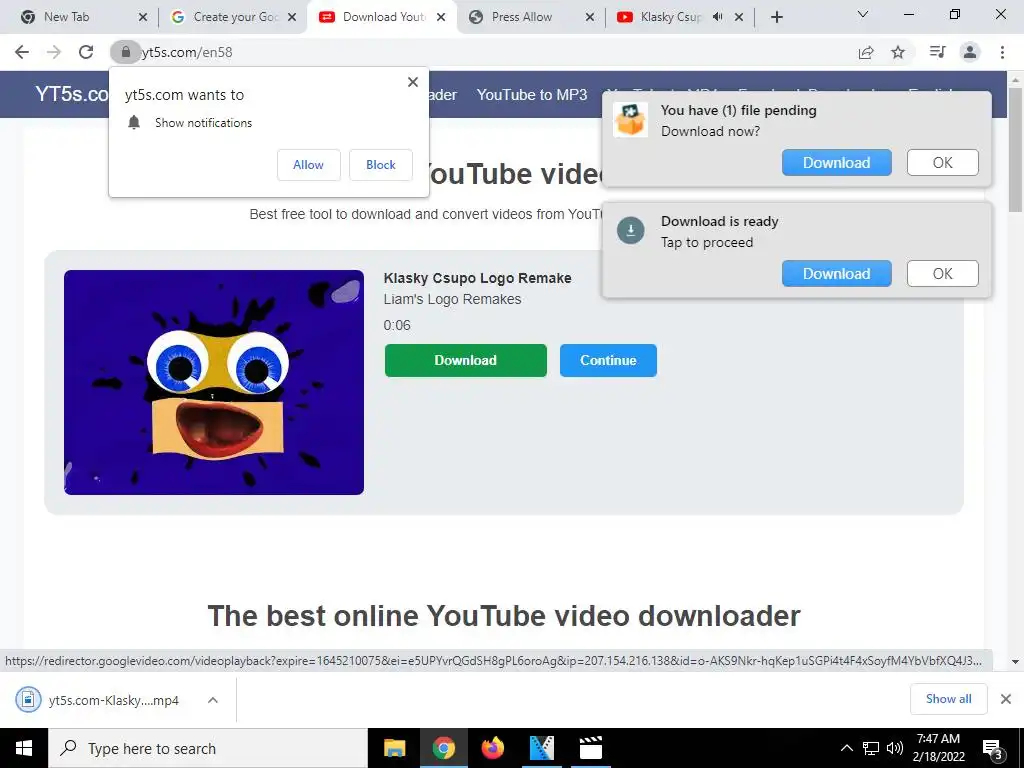Close the Download YouTube tab

pyautogui.click(x=441, y=17)
